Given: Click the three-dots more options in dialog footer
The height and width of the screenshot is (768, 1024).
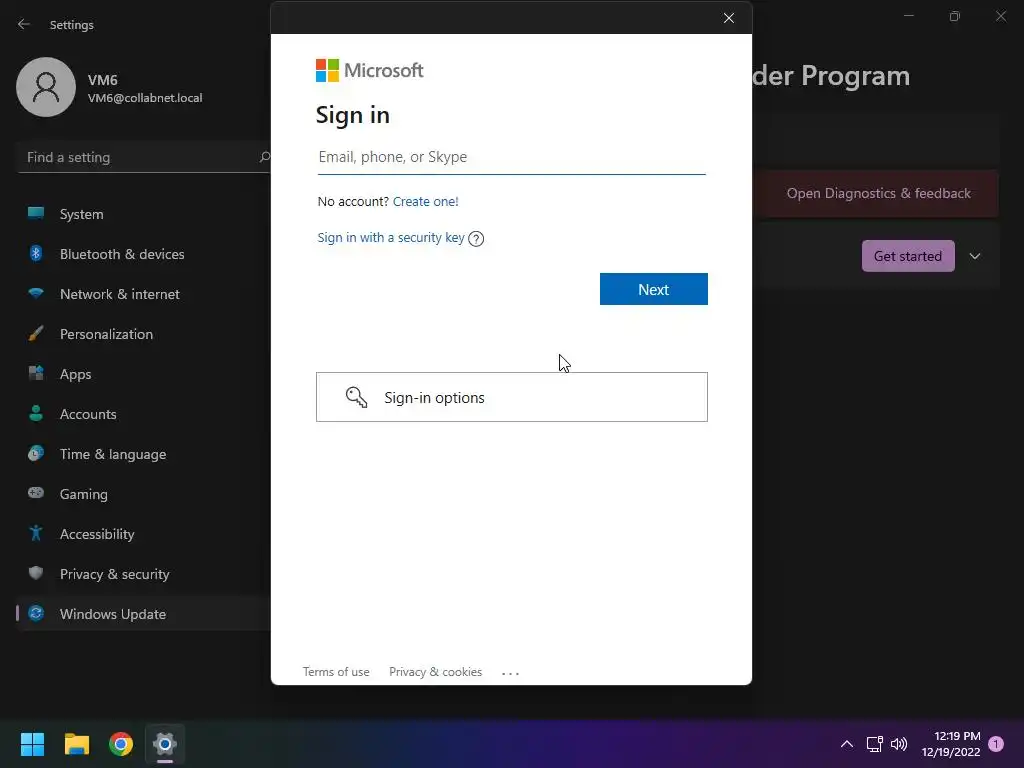Looking at the screenshot, I should tap(510, 673).
